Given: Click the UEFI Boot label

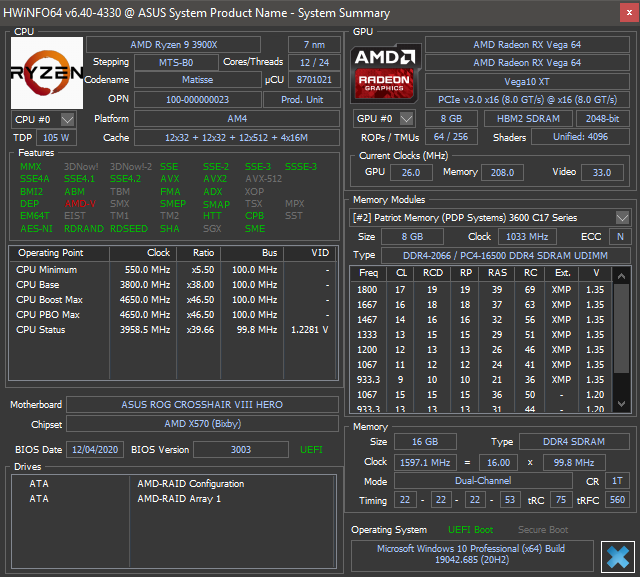Looking at the screenshot, I should click(x=470, y=530).
